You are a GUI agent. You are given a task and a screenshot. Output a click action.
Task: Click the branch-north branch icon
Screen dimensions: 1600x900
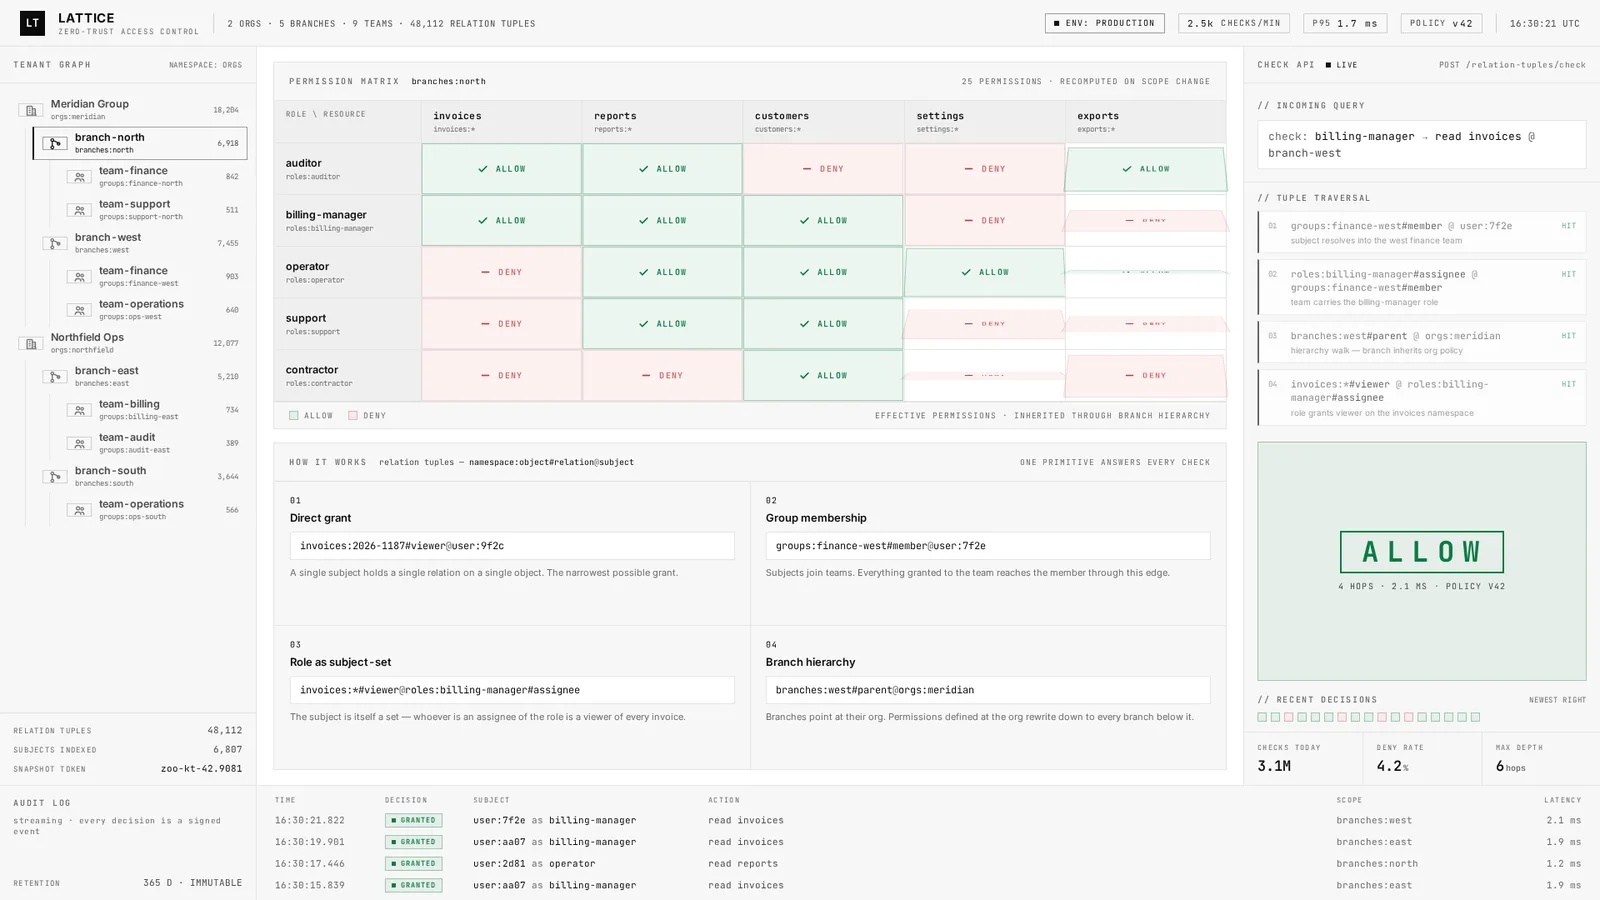click(55, 144)
